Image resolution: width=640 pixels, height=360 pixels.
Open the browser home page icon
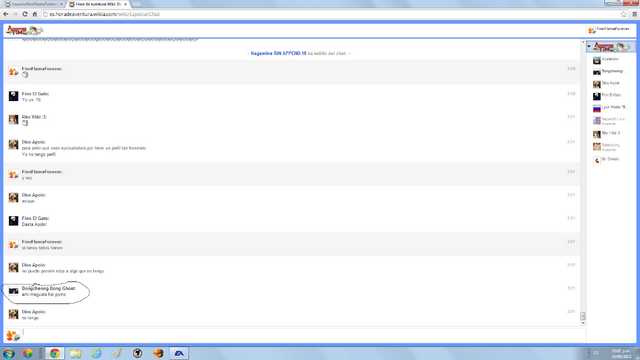click(35, 14)
